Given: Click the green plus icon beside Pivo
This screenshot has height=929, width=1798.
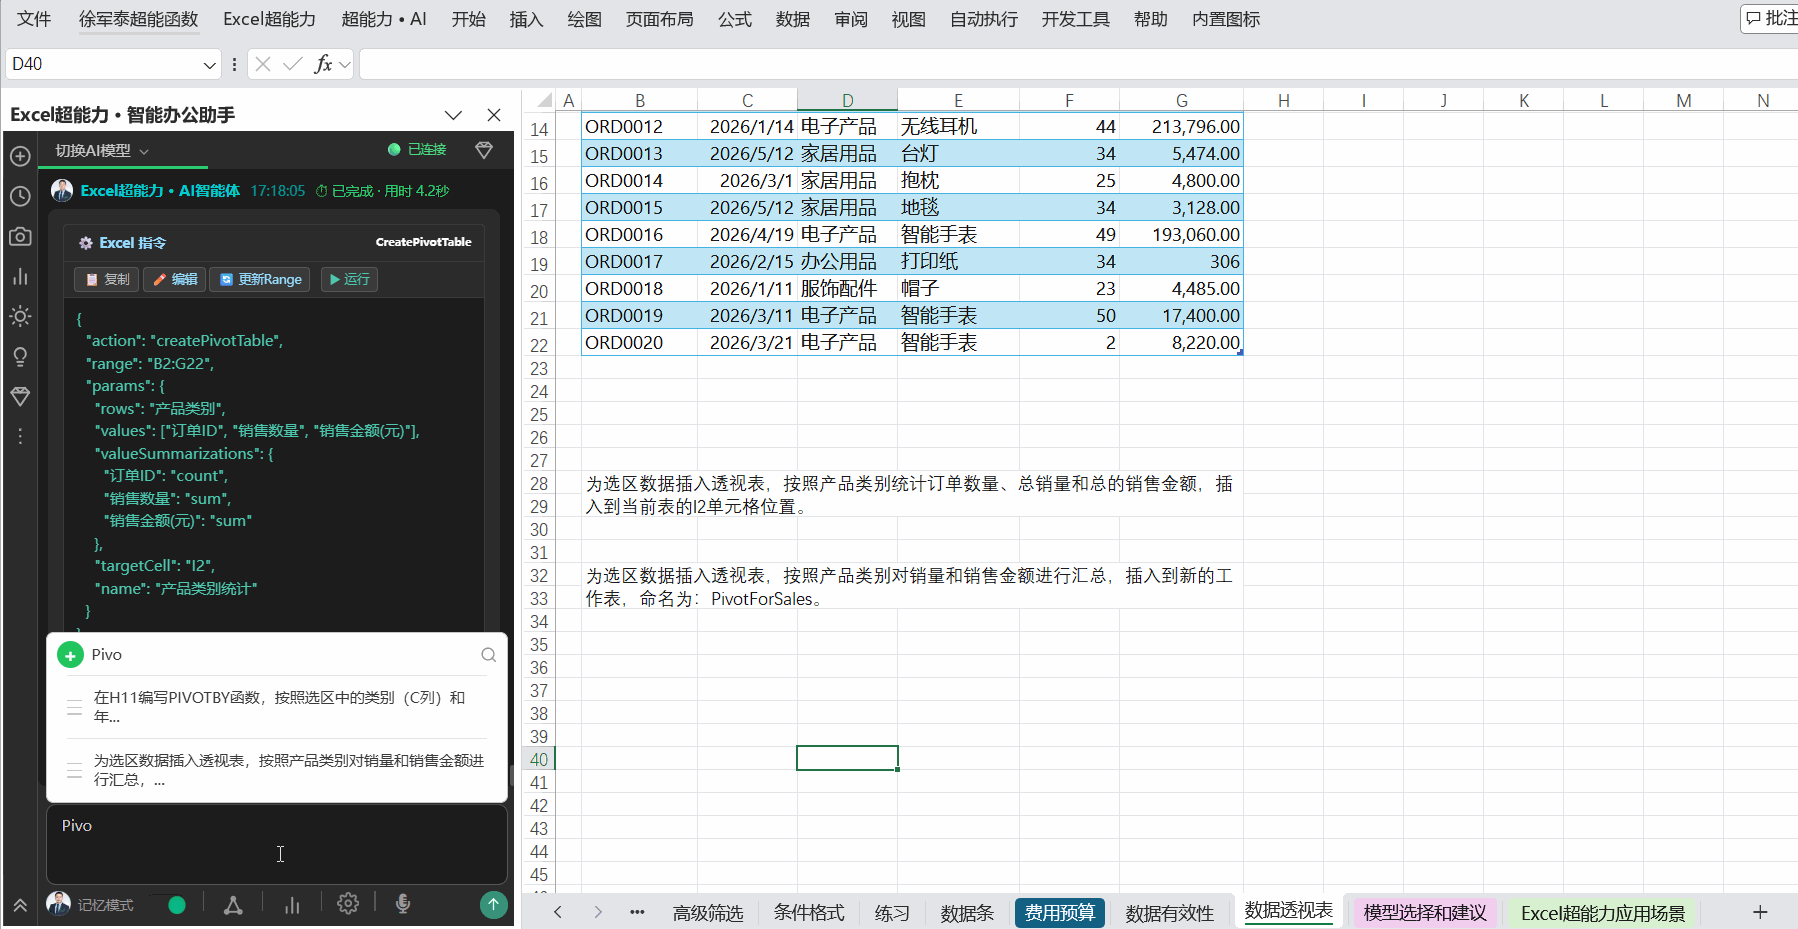Looking at the screenshot, I should point(70,655).
